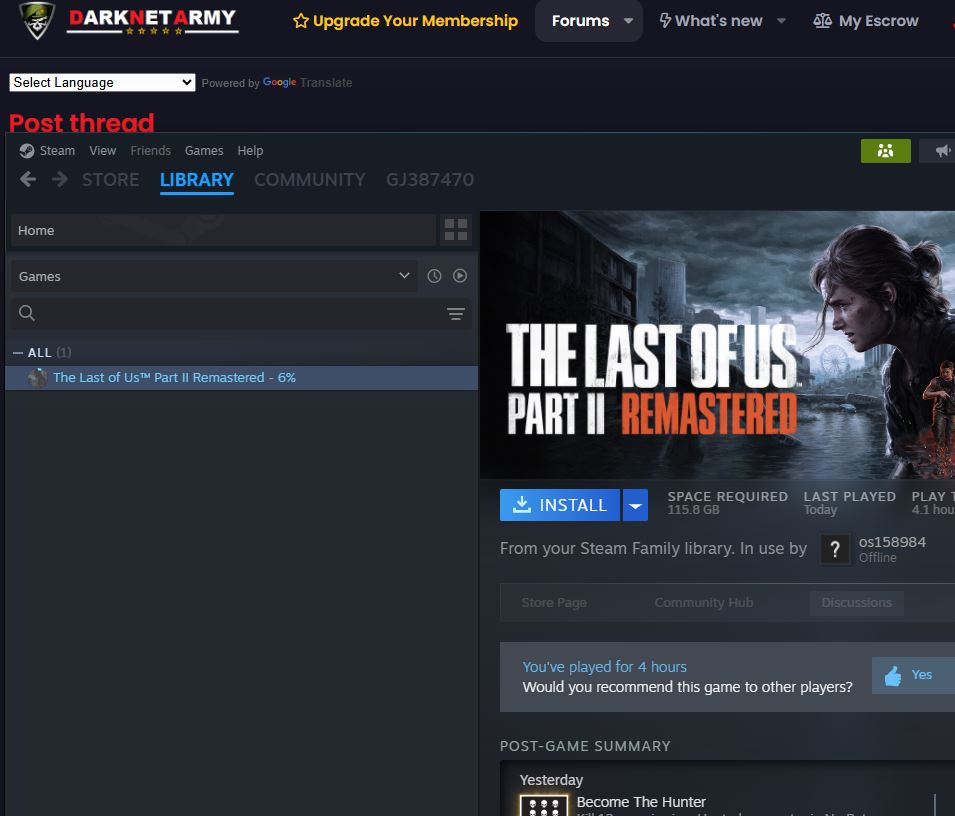Open the Community Hub link
The image size is (955, 816).
coord(703,602)
